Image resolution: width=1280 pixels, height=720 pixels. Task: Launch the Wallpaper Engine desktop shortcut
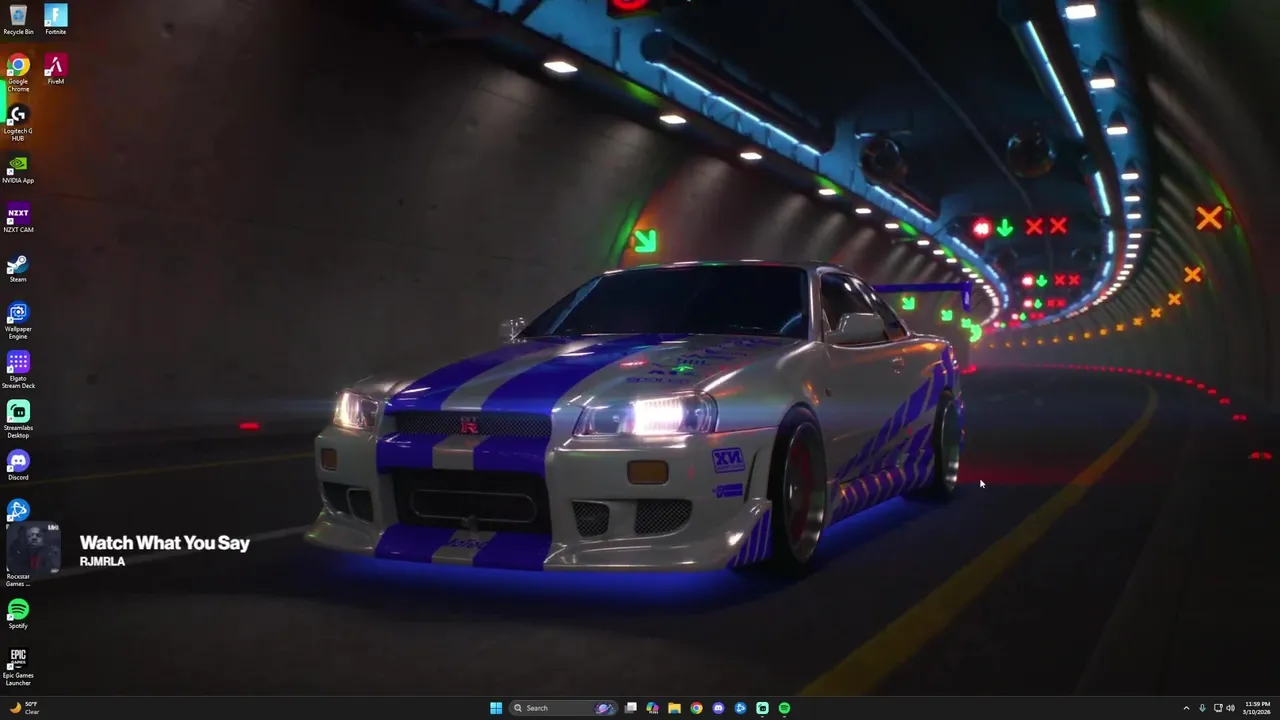18,321
